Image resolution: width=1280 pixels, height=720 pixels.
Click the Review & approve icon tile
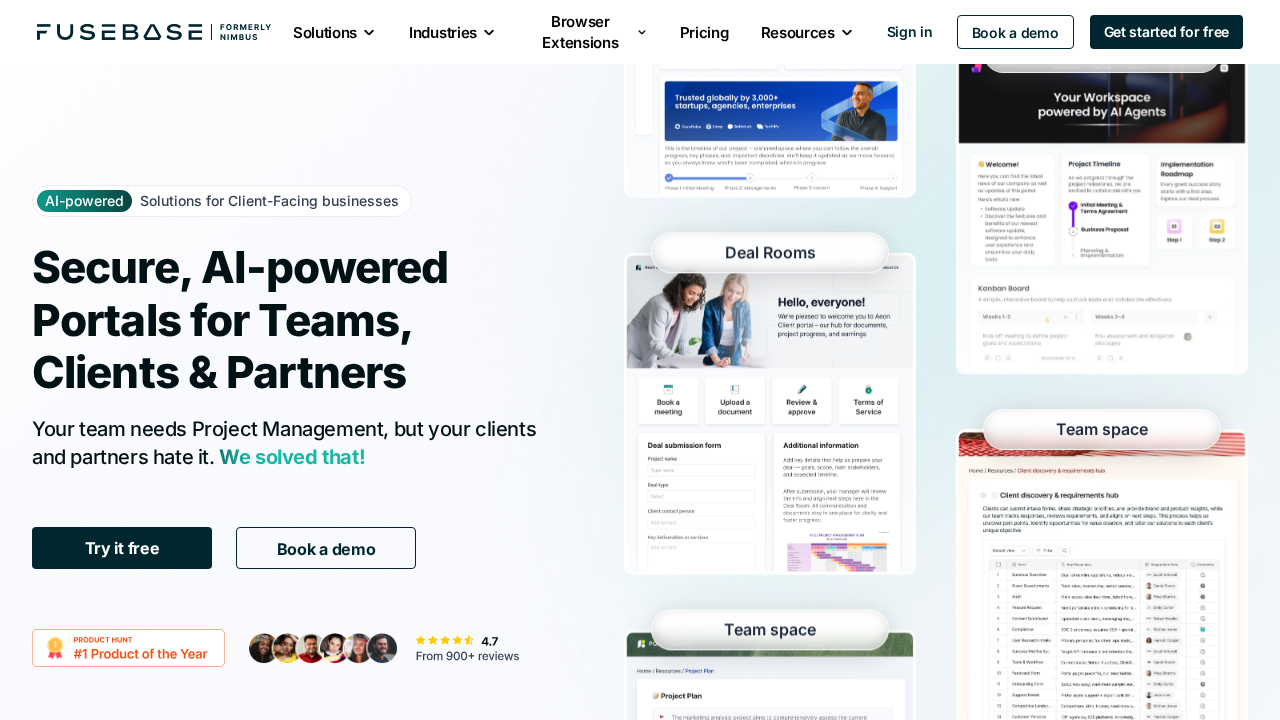click(x=802, y=400)
